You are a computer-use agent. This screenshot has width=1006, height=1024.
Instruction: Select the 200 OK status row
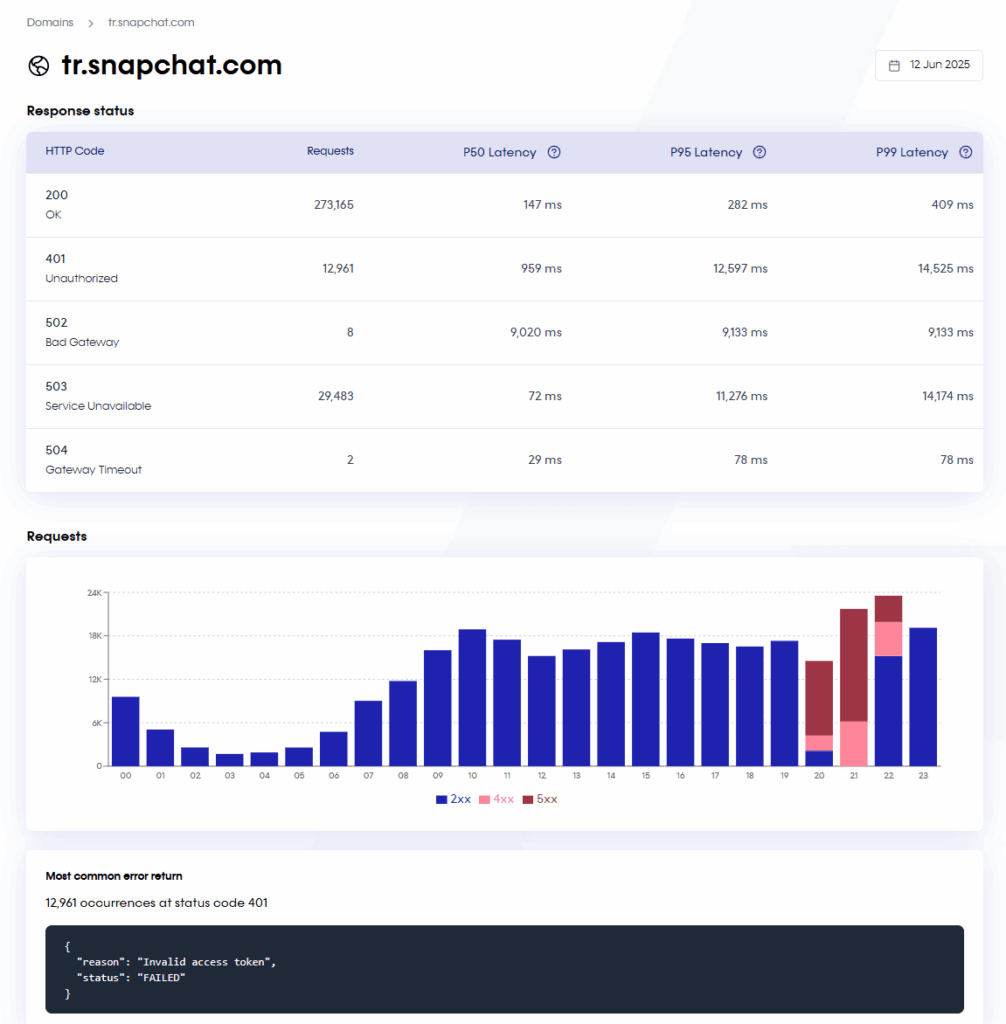pos(504,205)
